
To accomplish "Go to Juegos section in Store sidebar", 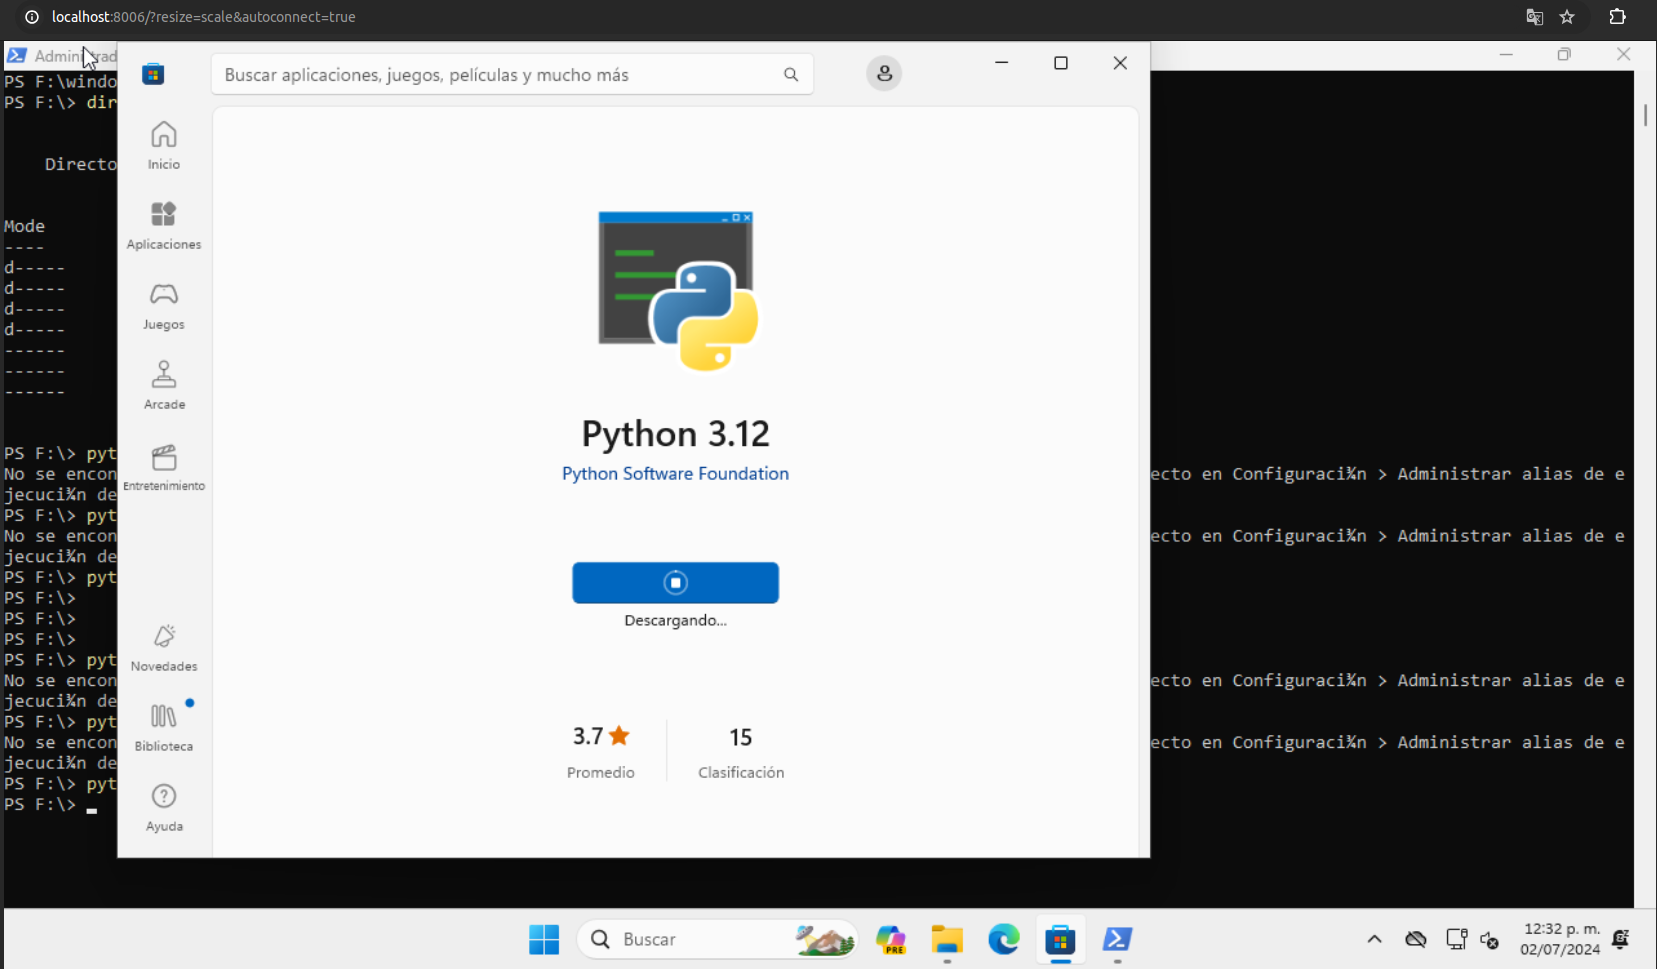I will click(164, 306).
